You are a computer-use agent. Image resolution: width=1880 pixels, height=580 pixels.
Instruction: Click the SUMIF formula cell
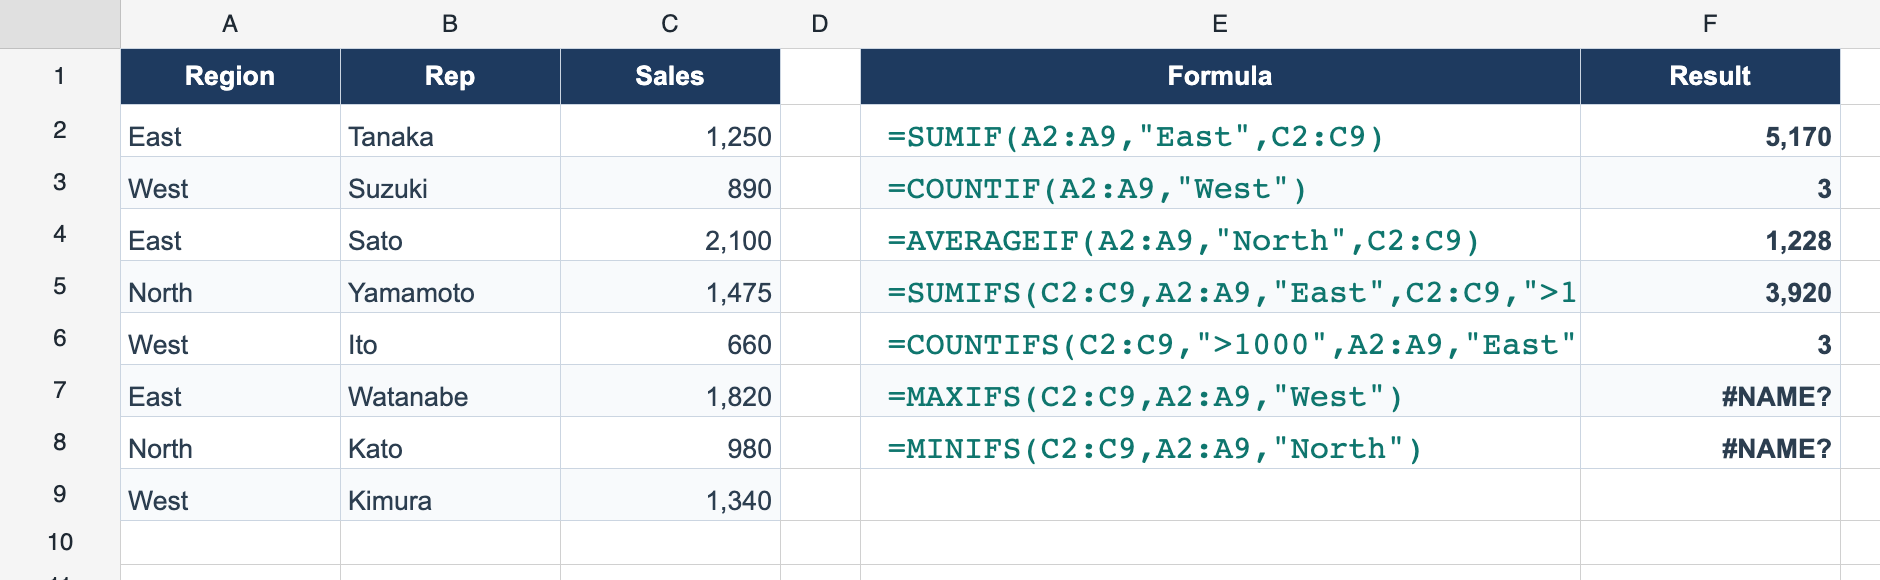pyautogui.click(x=1220, y=131)
